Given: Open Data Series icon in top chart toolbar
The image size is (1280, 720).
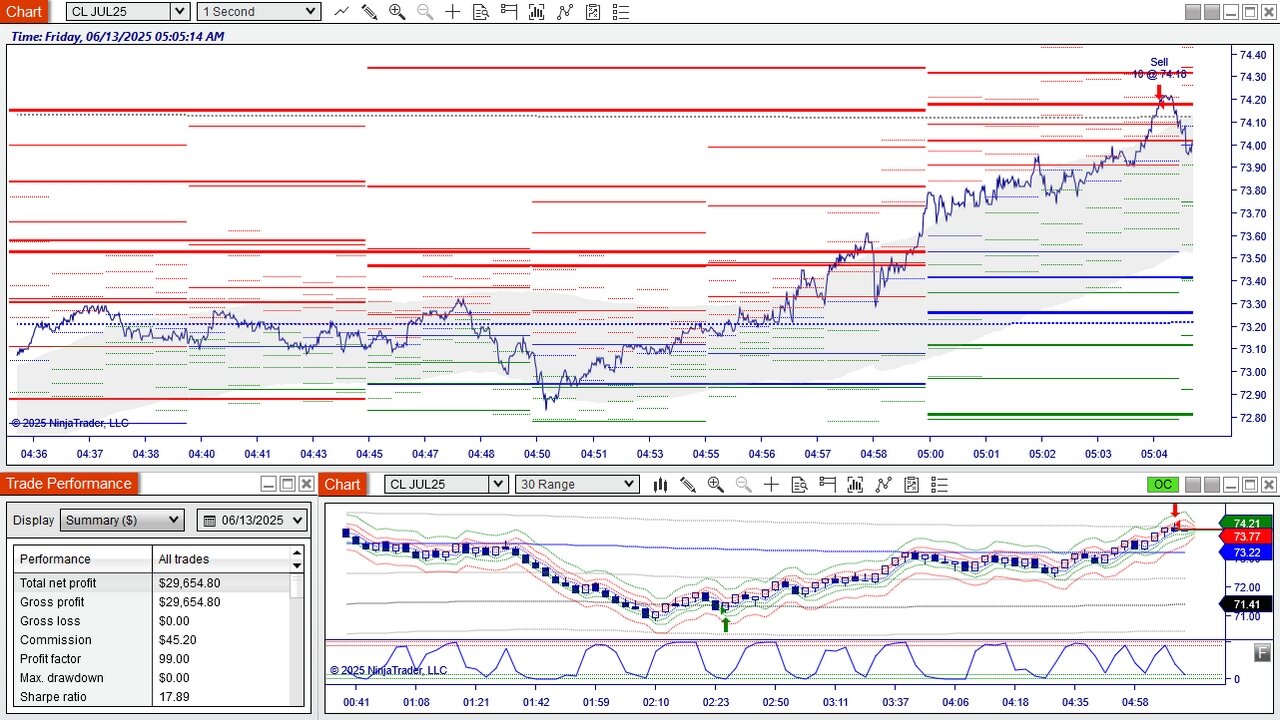Looking at the screenshot, I should pyautogui.click(x=537, y=12).
